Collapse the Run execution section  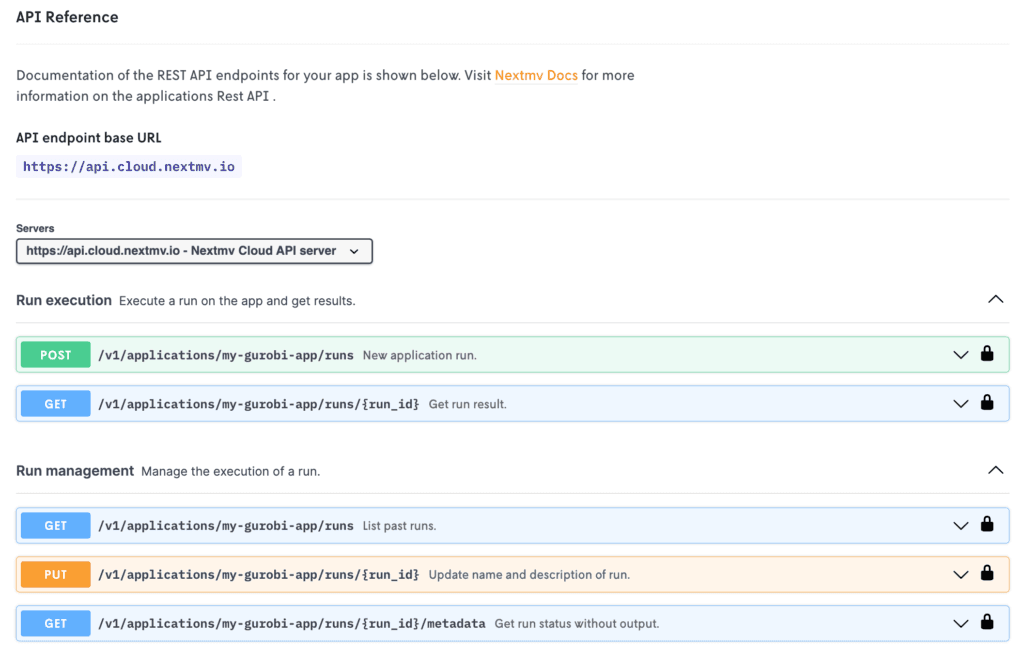(x=995, y=299)
